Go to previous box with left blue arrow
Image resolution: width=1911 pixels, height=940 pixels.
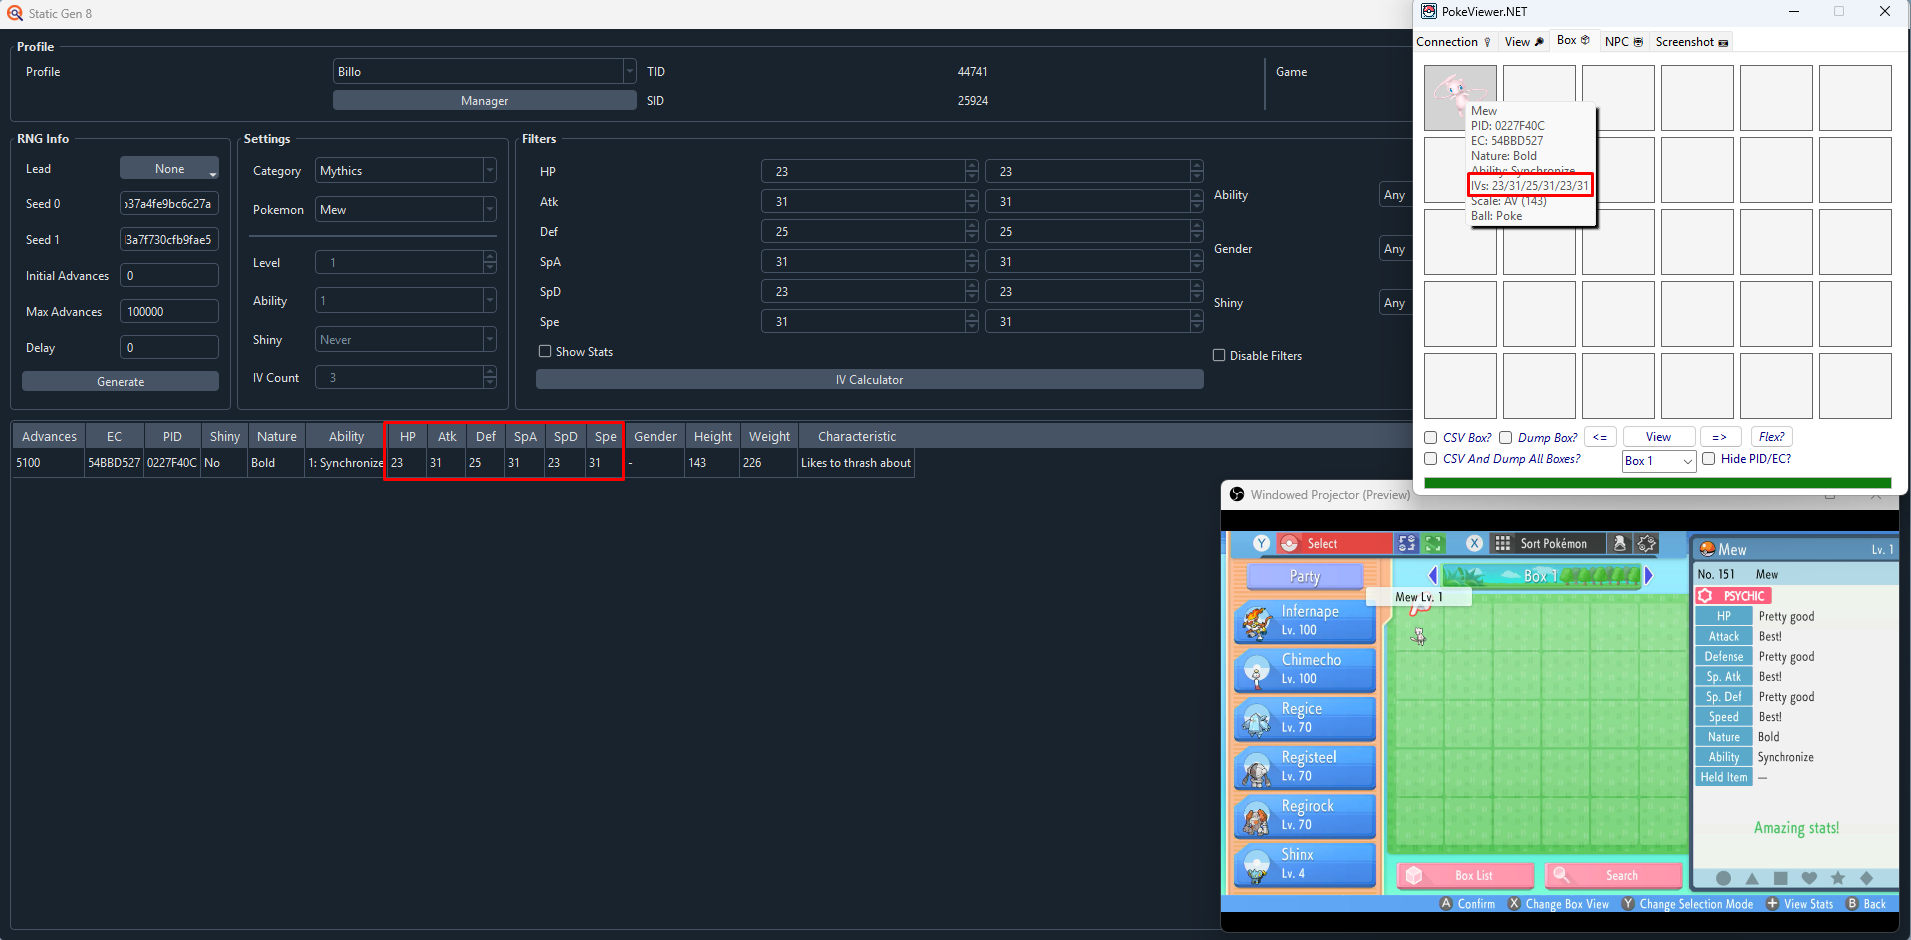(x=1433, y=576)
